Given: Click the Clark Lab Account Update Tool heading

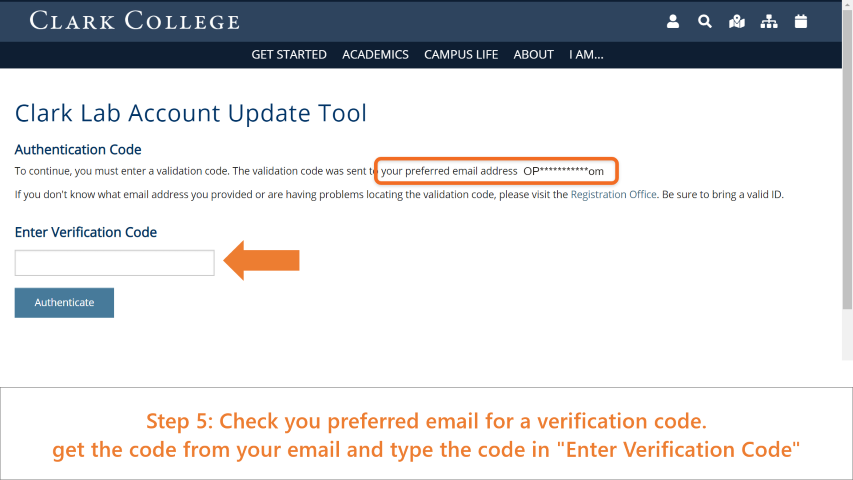Looking at the screenshot, I should coord(190,113).
